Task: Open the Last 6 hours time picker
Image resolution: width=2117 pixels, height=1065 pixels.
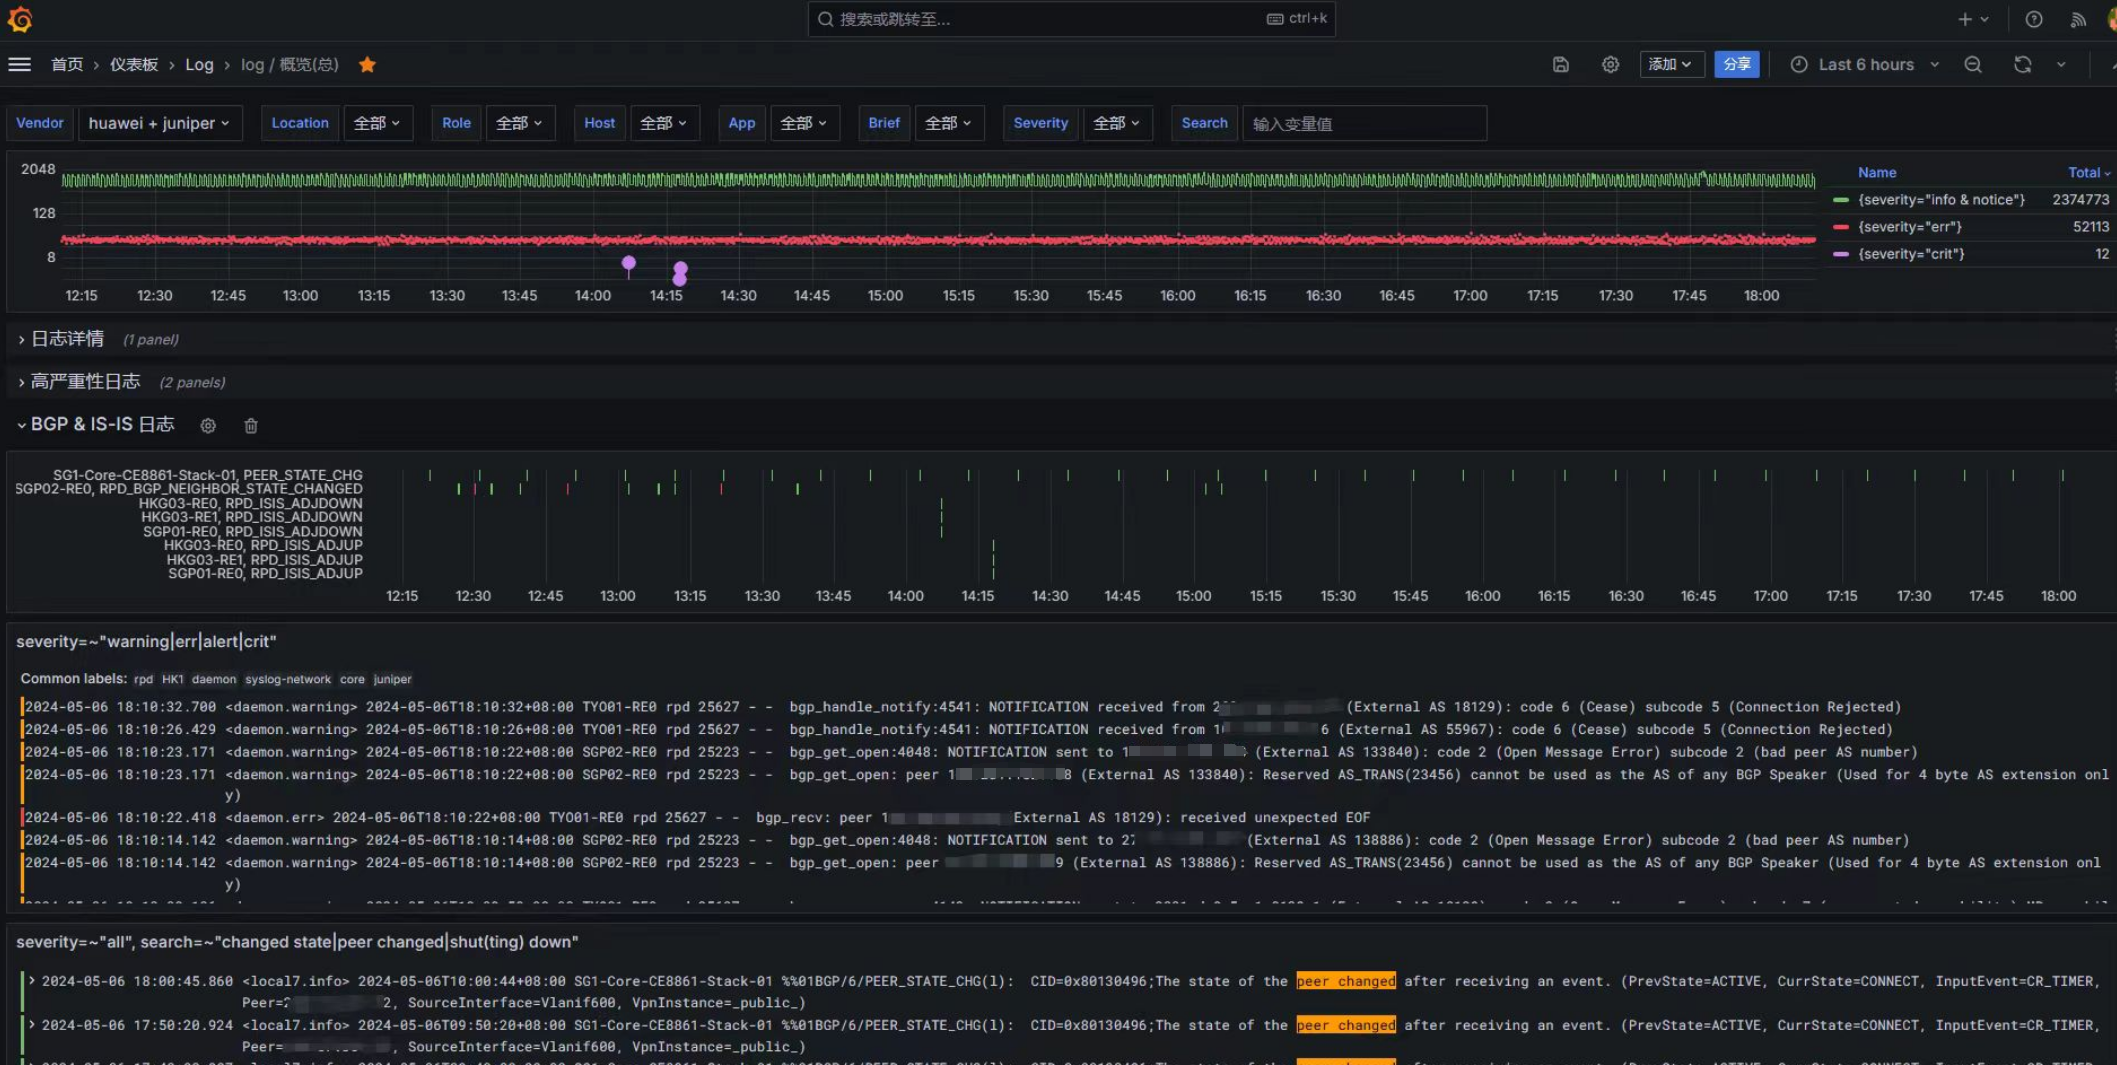Action: click(1865, 64)
